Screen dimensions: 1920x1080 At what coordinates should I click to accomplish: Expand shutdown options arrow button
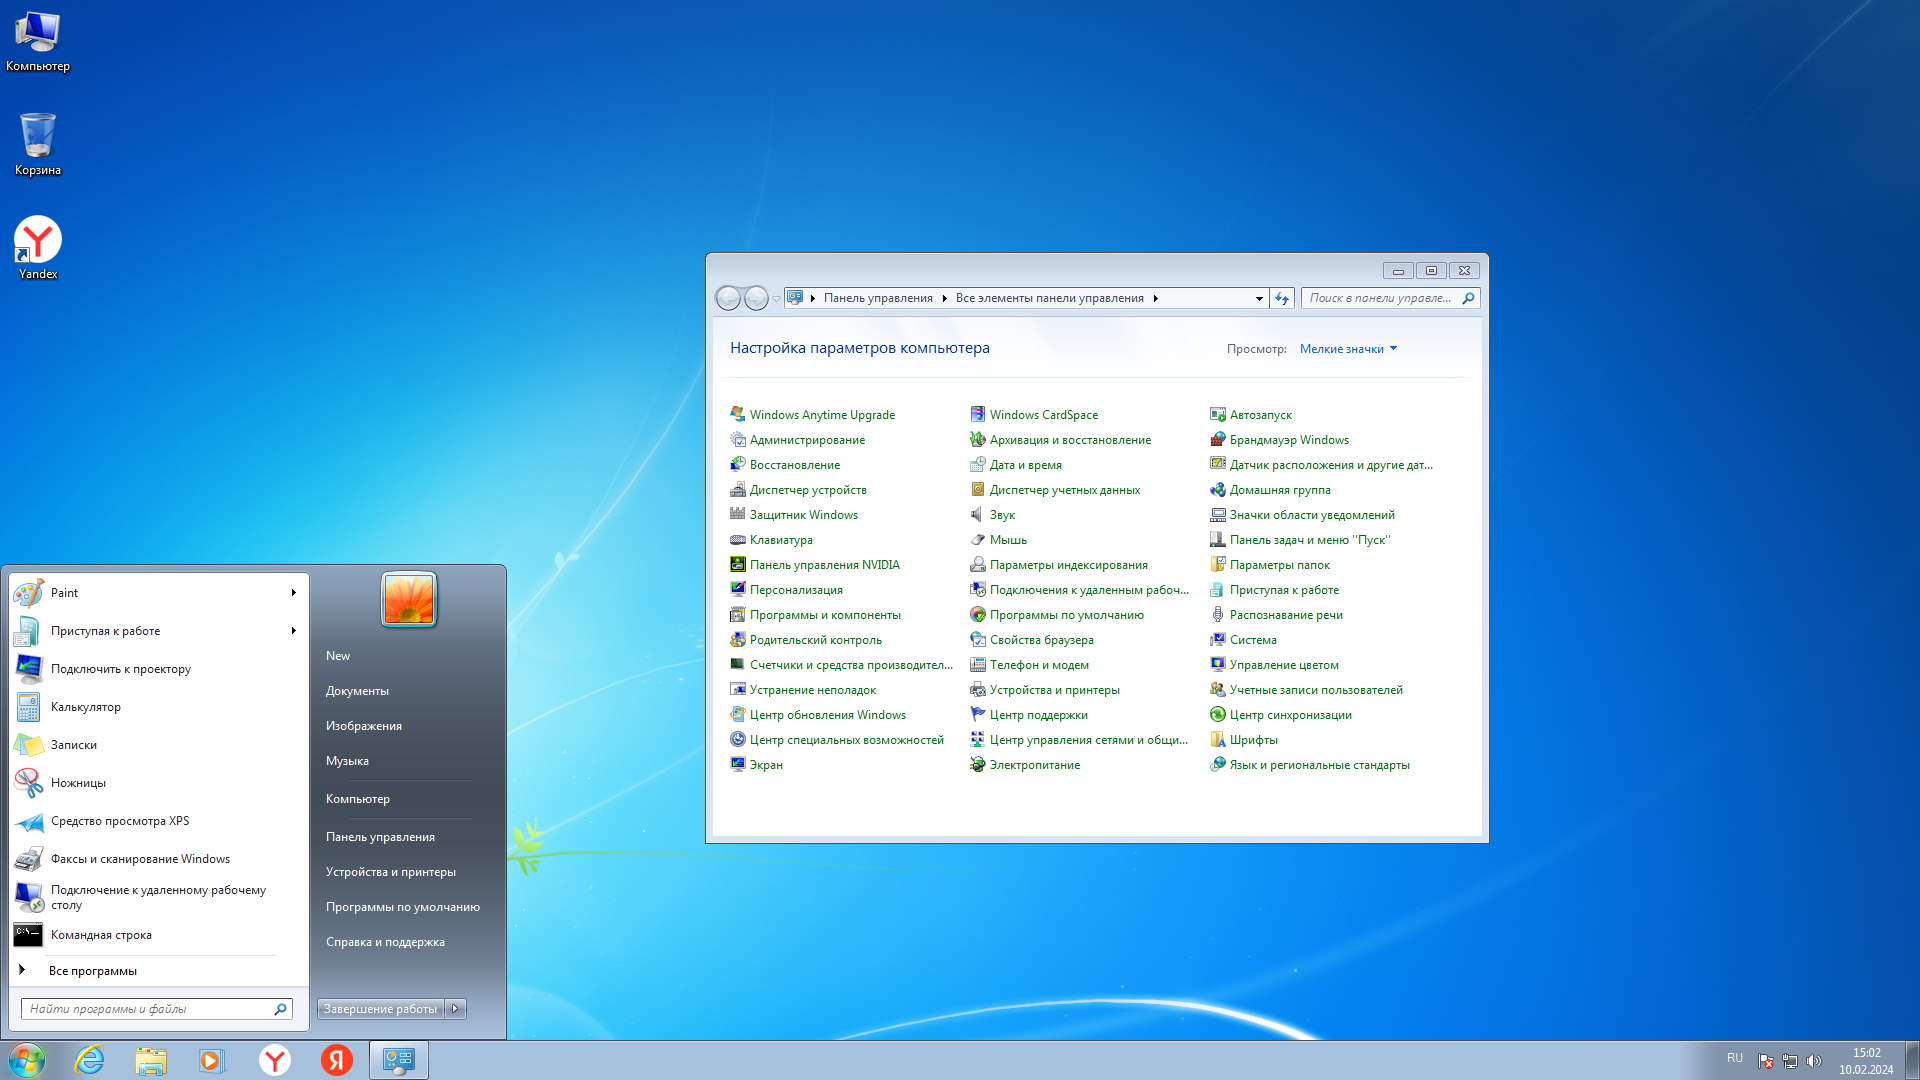click(x=456, y=1009)
